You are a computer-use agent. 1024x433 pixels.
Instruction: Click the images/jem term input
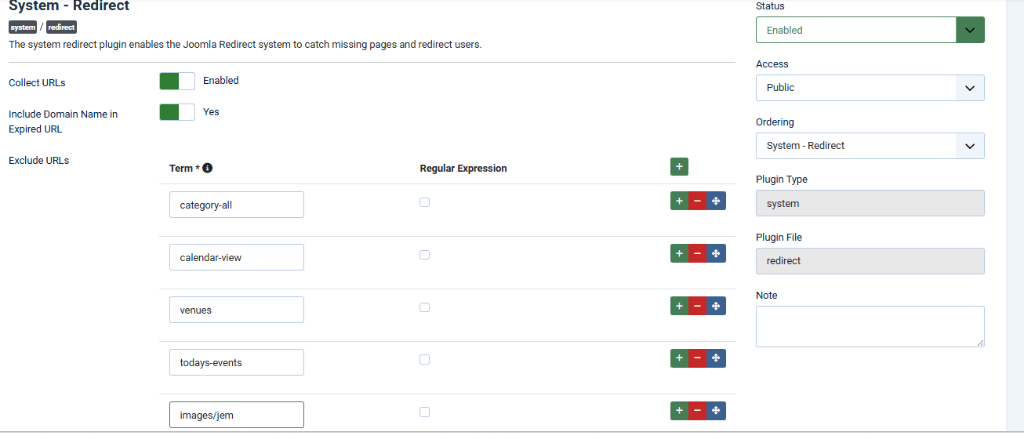click(236, 414)
